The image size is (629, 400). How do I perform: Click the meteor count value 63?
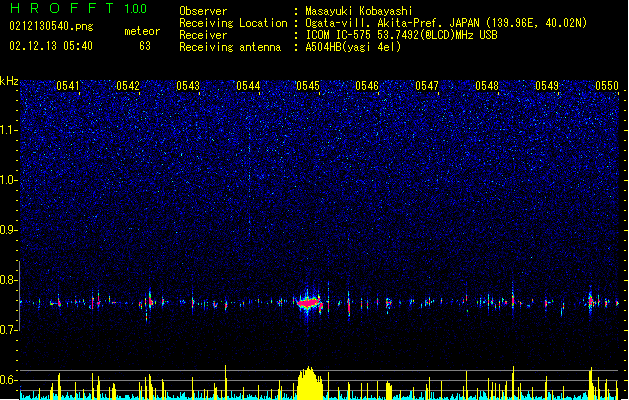145,46
